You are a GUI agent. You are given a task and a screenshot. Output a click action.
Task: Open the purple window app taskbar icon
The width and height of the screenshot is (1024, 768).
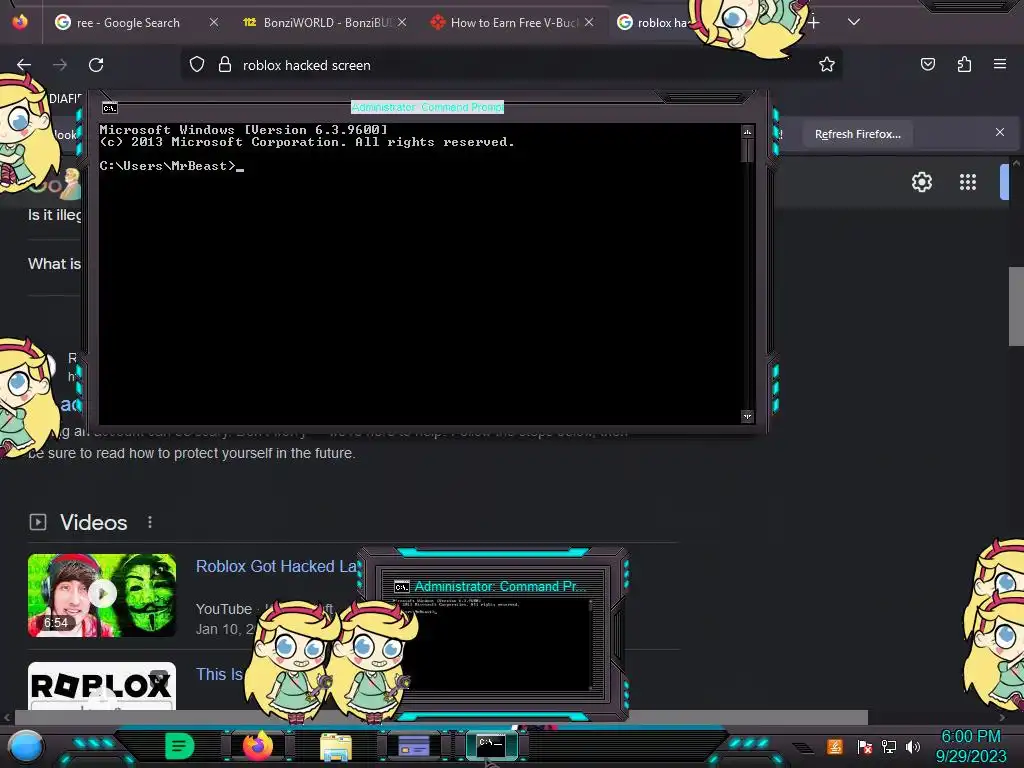413,746
